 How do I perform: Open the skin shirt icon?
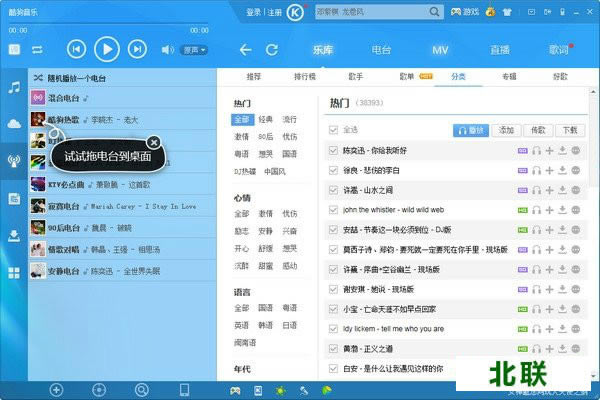coord(507,12)
